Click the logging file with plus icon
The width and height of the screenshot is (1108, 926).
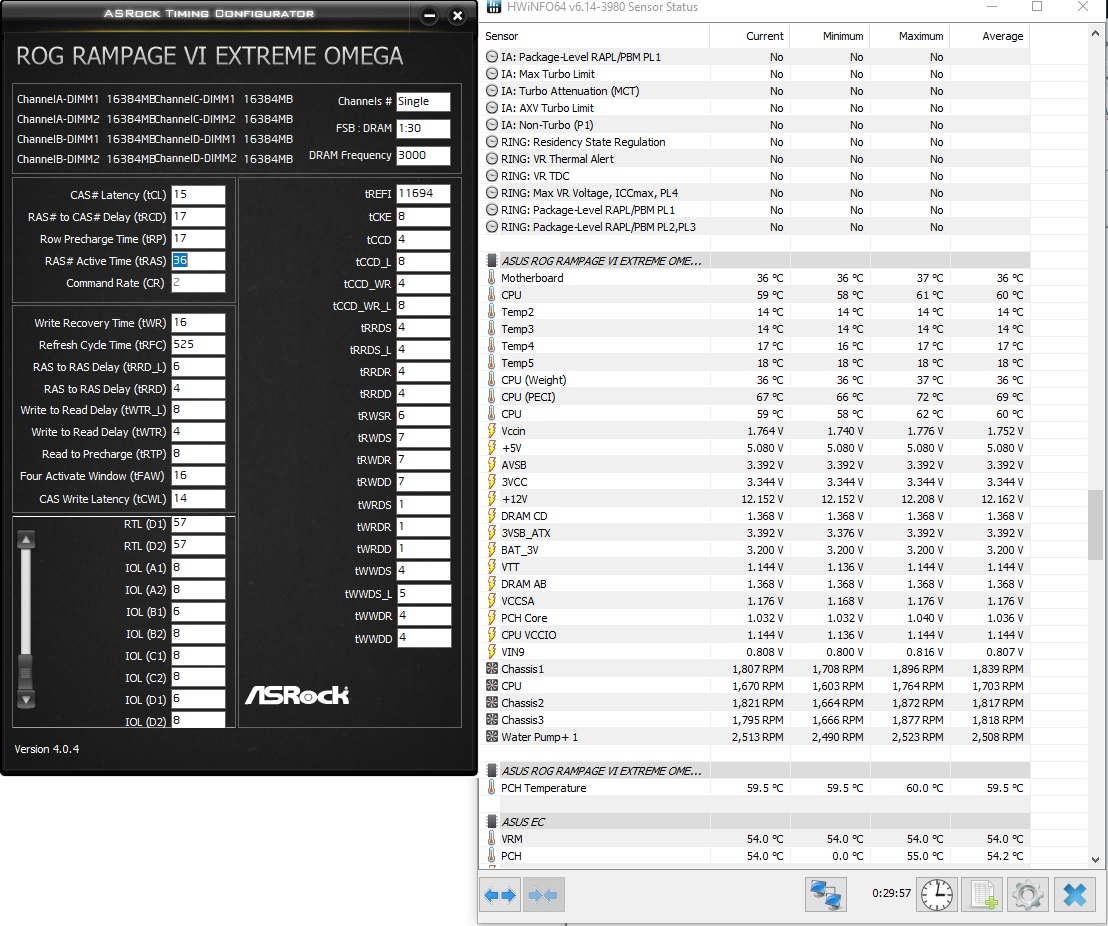click(982, 895)
